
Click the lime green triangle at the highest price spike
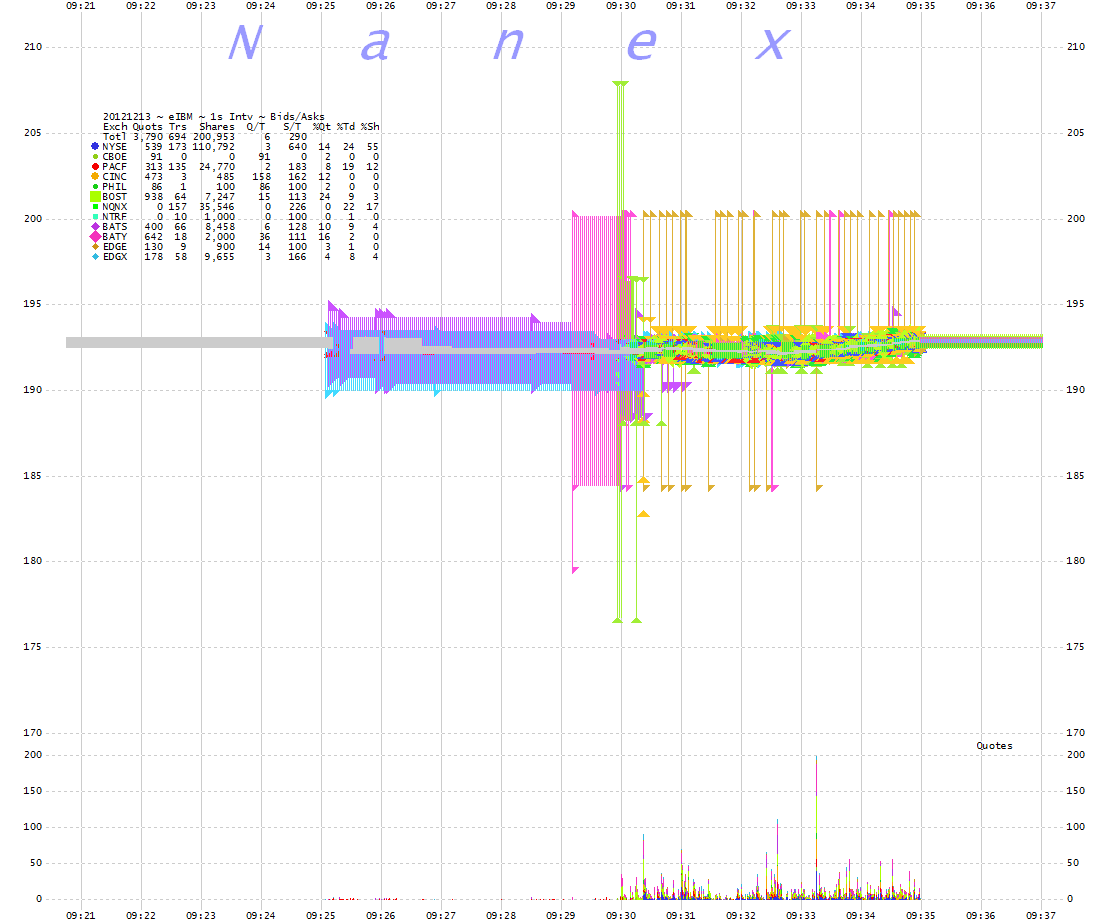(x=620, y=84)
